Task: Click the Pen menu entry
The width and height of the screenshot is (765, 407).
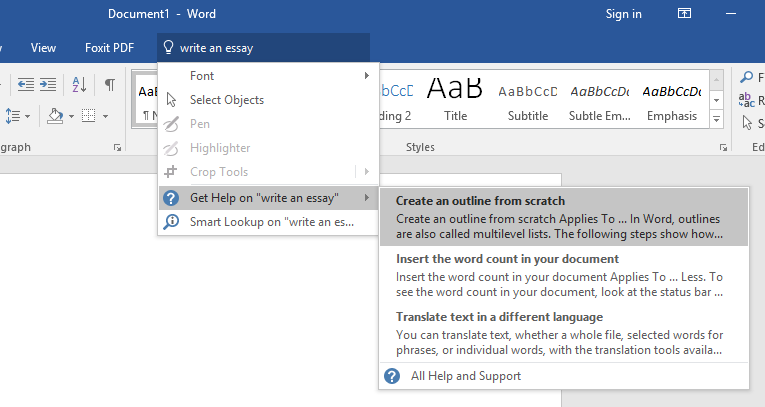Action: [x=268, y=123]
